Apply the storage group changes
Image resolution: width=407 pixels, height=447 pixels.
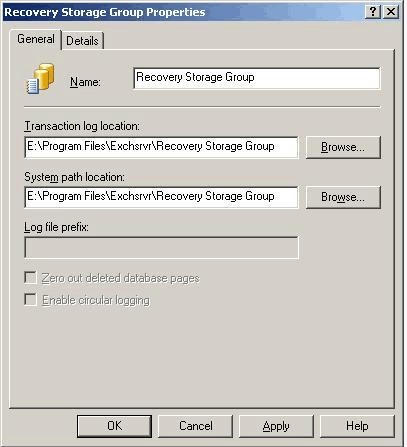point(276,426)
